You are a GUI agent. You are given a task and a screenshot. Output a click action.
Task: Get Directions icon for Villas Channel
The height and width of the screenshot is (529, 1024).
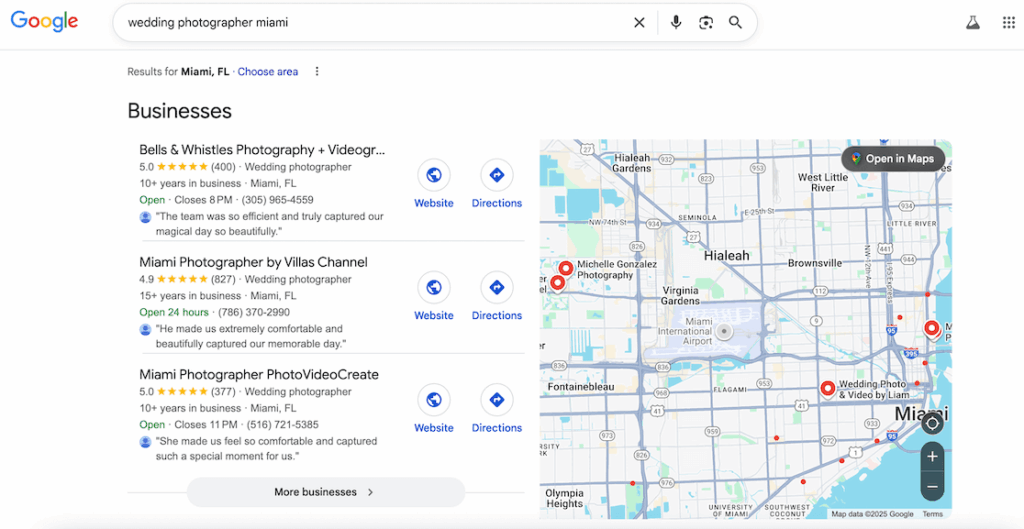coord(497,287)
